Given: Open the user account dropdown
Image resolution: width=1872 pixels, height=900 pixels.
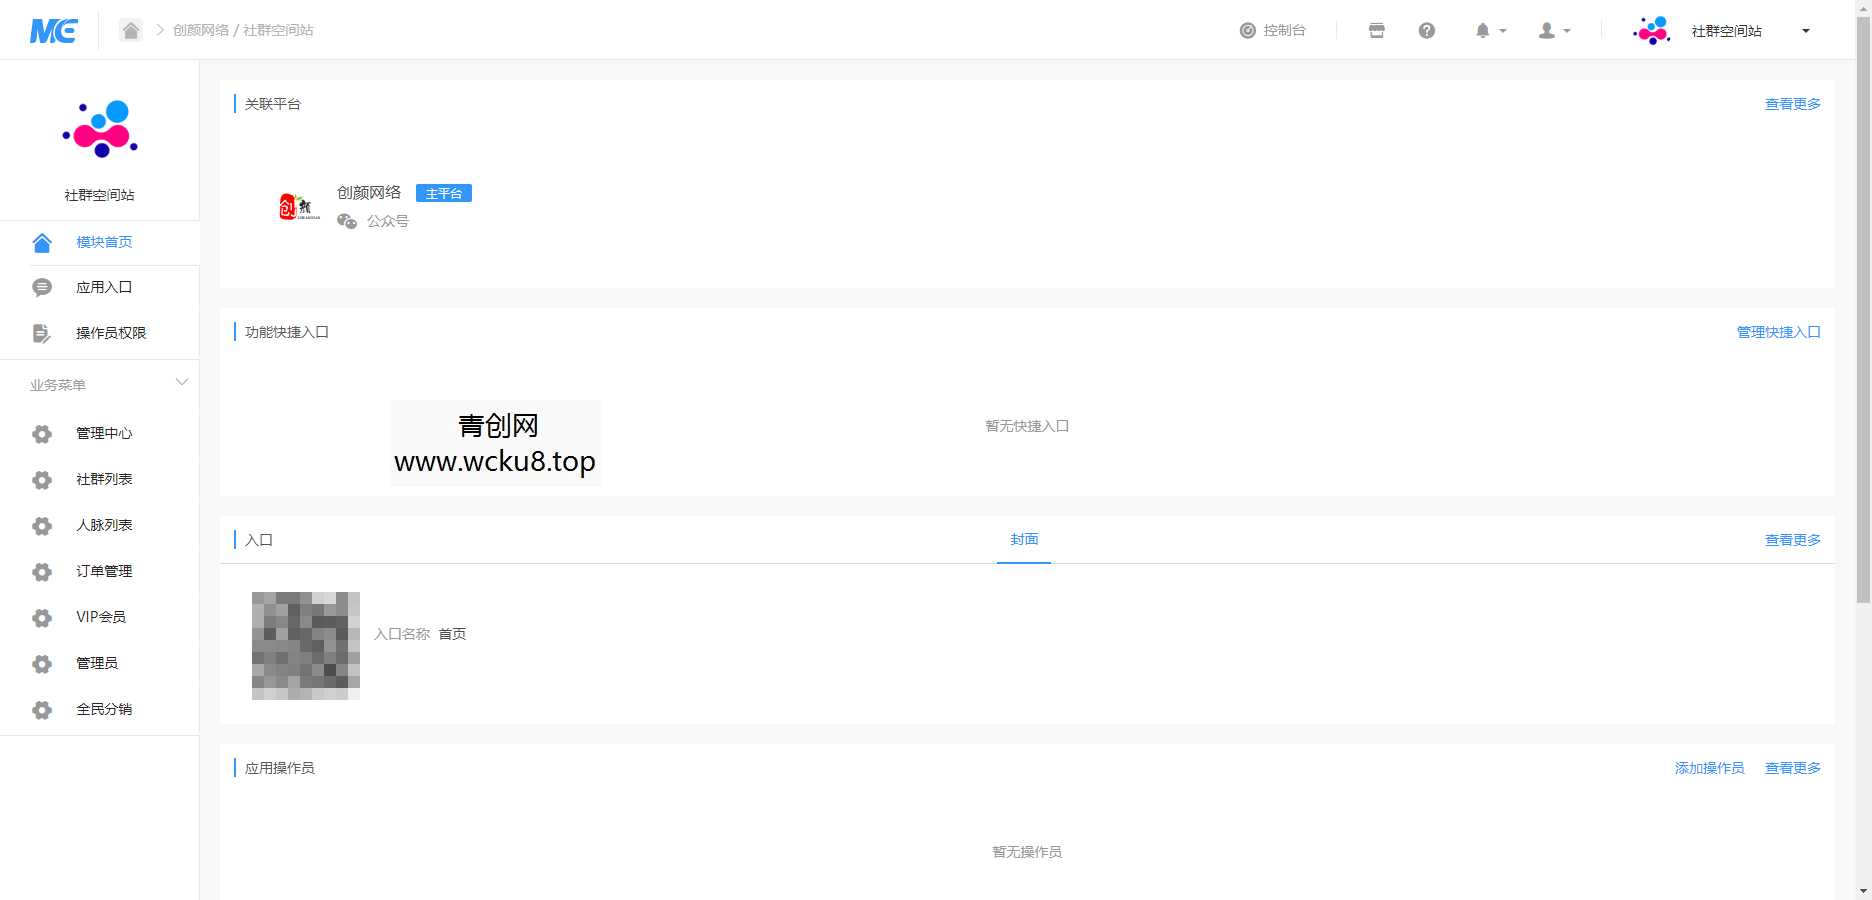Looking at the screenshot, I should [1553, 31].
